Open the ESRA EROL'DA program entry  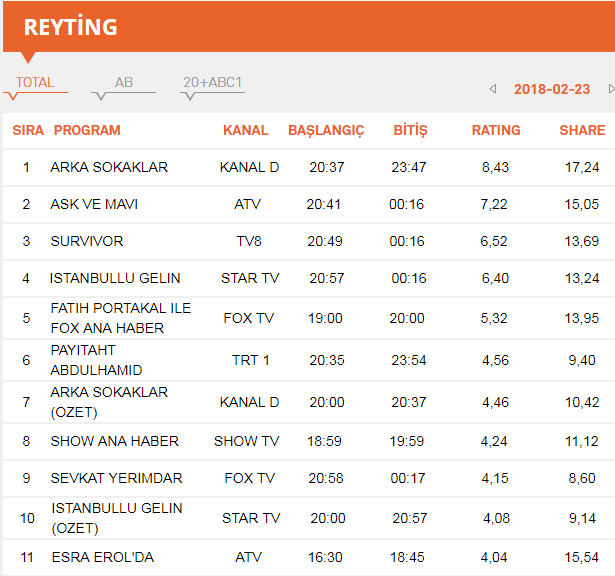pyautogui.click(x=102, y=557)
